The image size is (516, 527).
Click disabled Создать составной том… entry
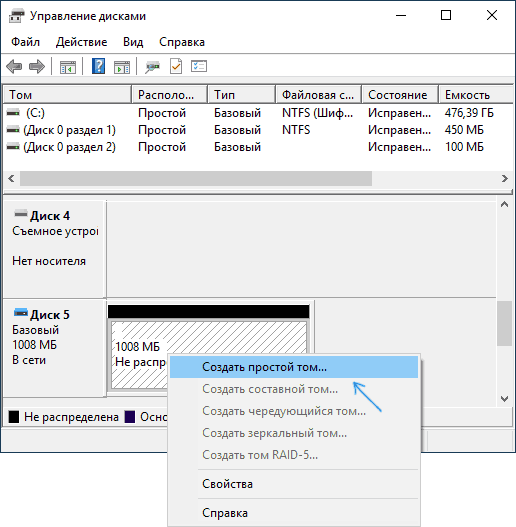click(x=294, y=389)
